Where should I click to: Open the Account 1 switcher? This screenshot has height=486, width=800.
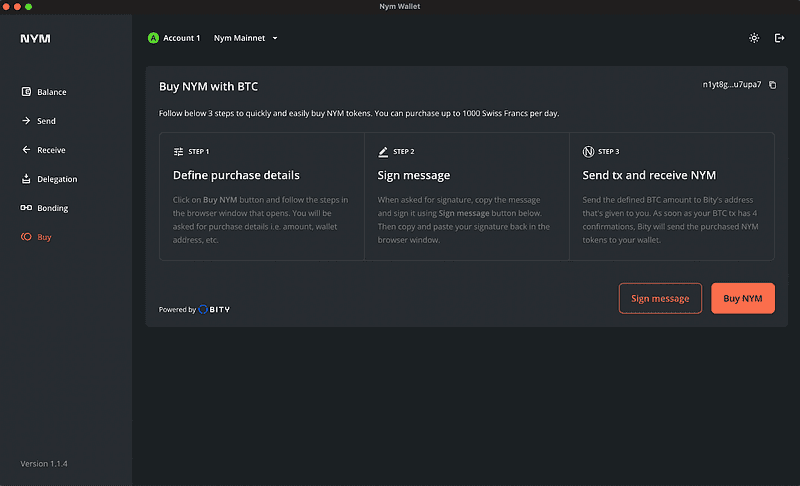(x=181, y=38)
